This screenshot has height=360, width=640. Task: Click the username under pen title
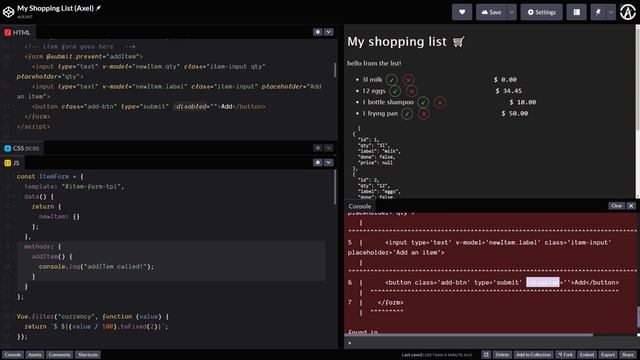pyautogui.click(x=24, y=17)
